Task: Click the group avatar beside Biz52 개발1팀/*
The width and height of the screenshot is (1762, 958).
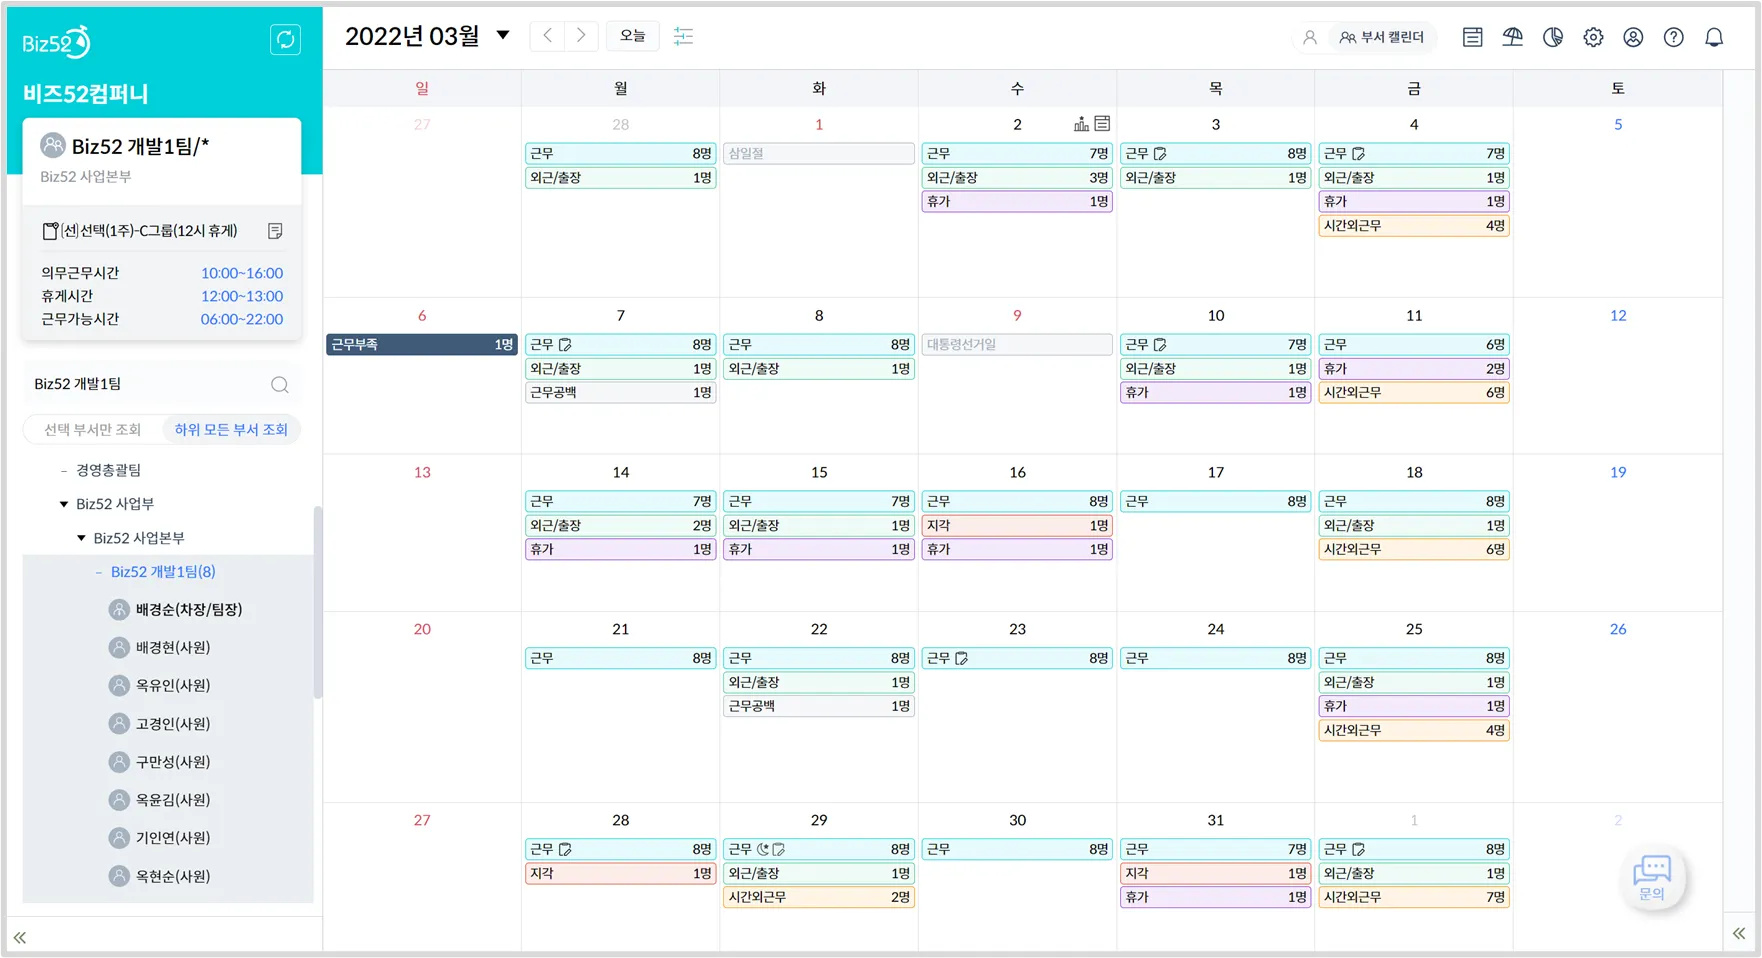Action: 53,146
